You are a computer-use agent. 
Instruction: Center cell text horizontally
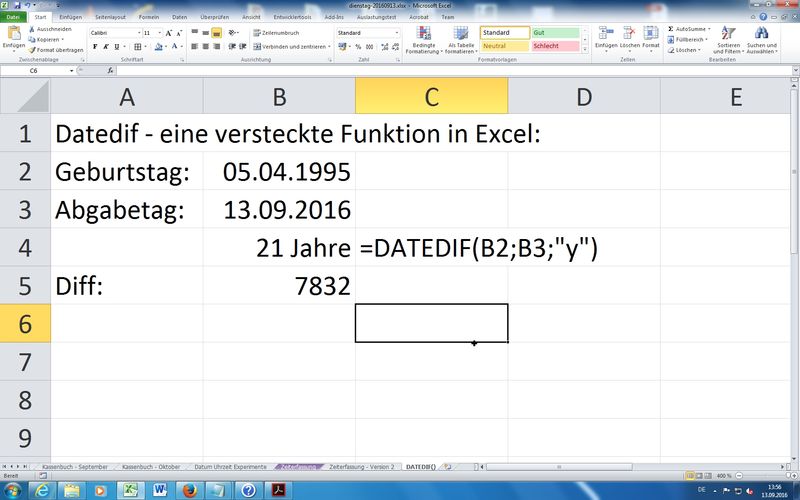(x=205, y=46)
